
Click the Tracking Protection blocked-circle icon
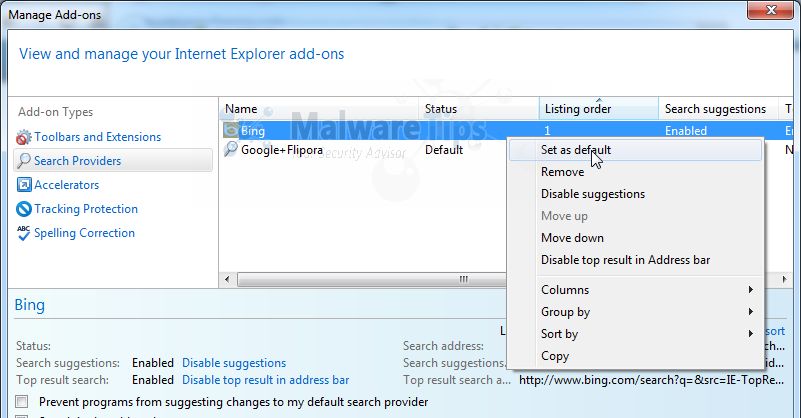23,208
